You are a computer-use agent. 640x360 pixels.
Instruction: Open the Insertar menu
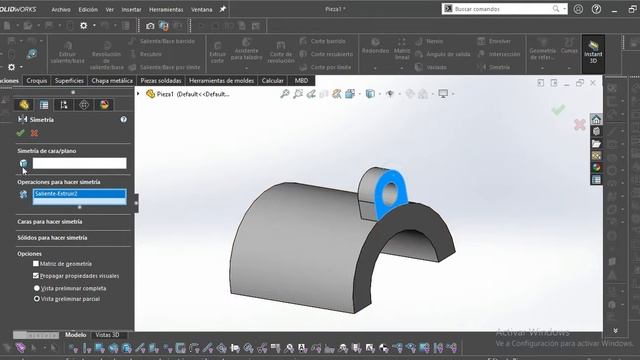[x=131, y=9]
